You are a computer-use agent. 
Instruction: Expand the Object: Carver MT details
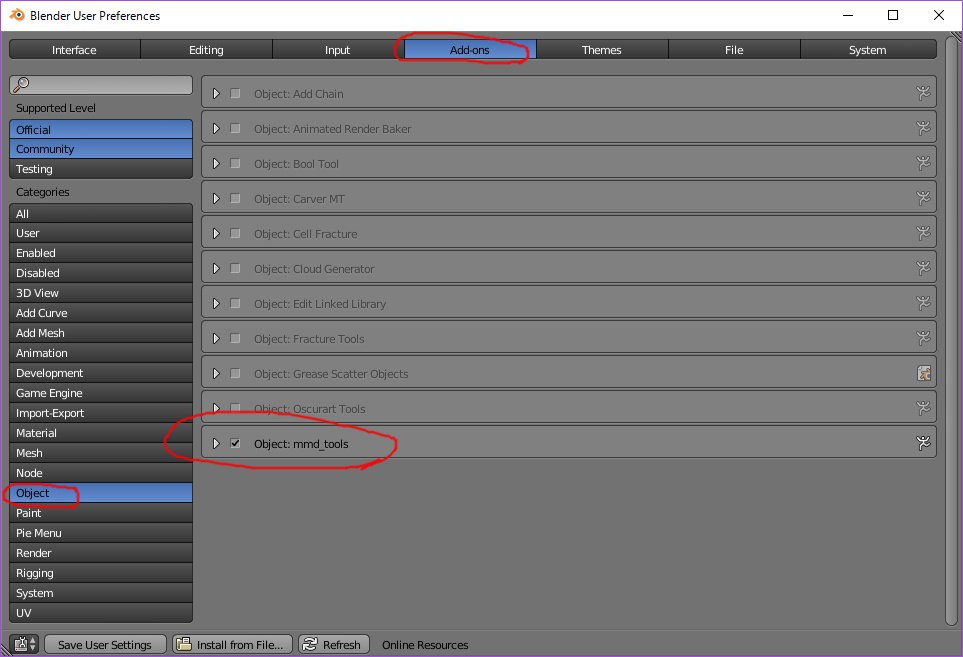216,198
